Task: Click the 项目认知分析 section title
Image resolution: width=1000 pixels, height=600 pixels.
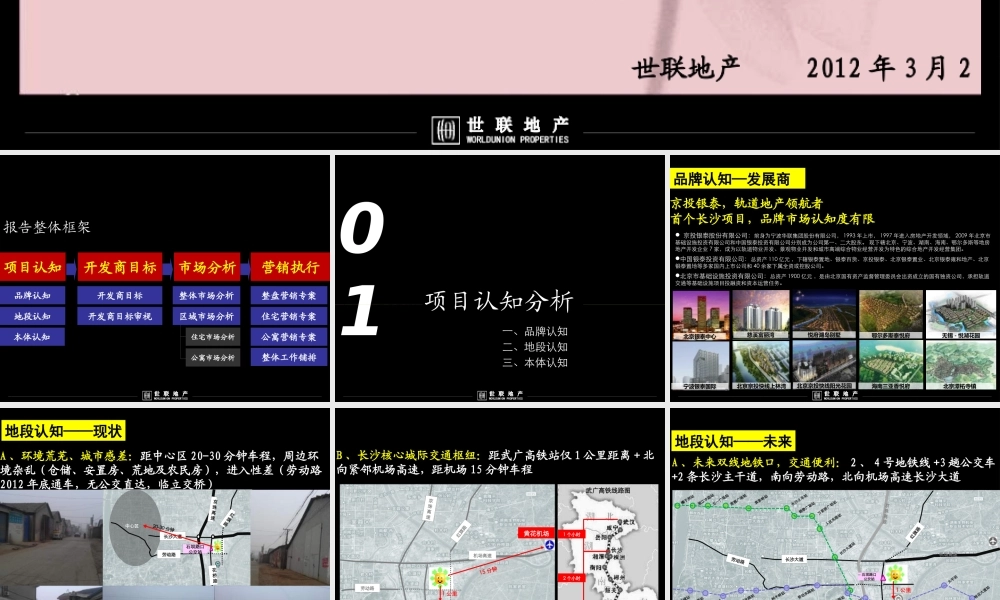Action: coord(499,301)
